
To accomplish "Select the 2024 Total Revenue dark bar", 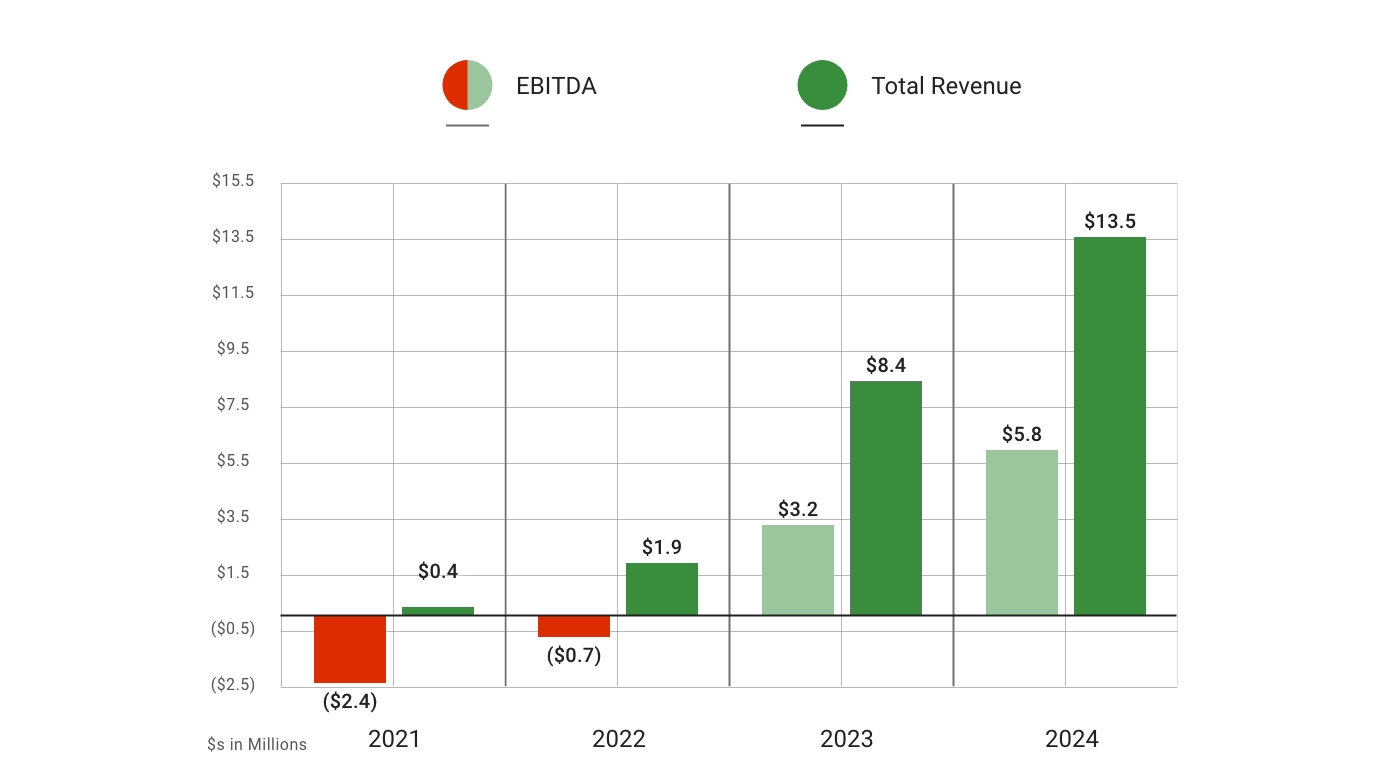I will 1110,426.
